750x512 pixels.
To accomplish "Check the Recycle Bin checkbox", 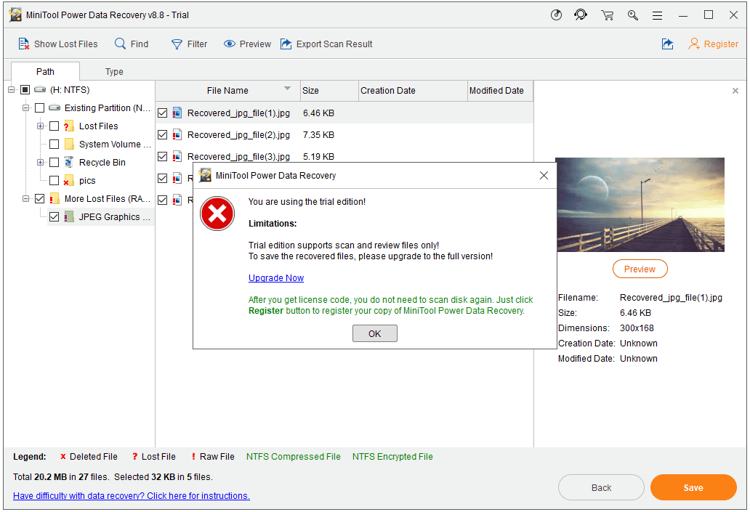I will [54, 162].
